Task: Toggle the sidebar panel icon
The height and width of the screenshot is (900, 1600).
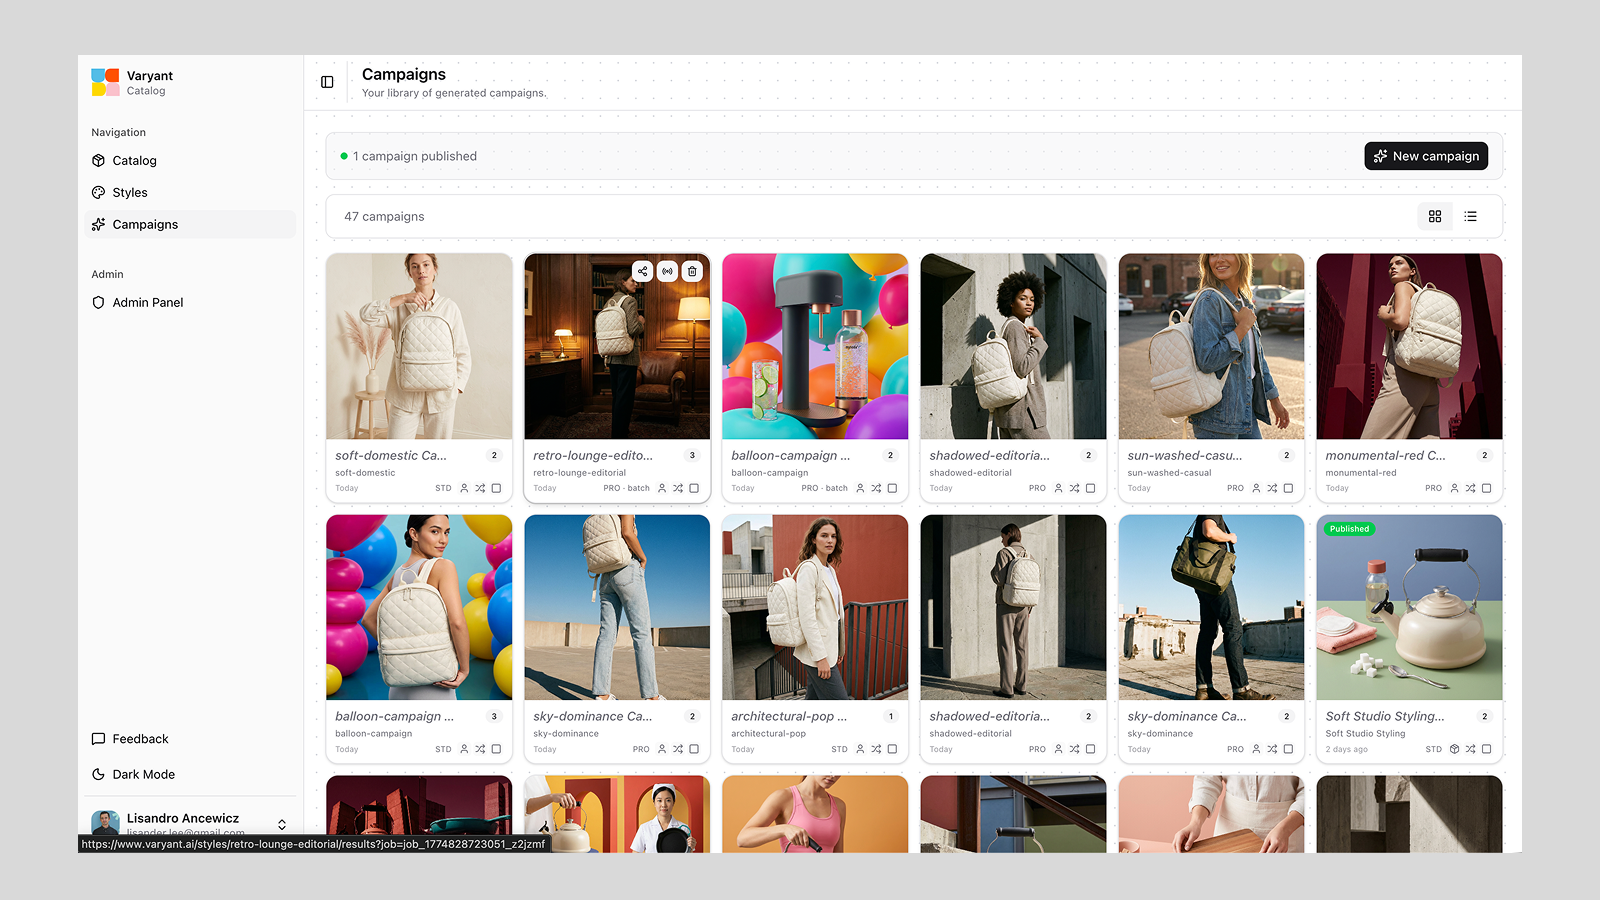Action: pyautogui.click(x=327, y=82)
